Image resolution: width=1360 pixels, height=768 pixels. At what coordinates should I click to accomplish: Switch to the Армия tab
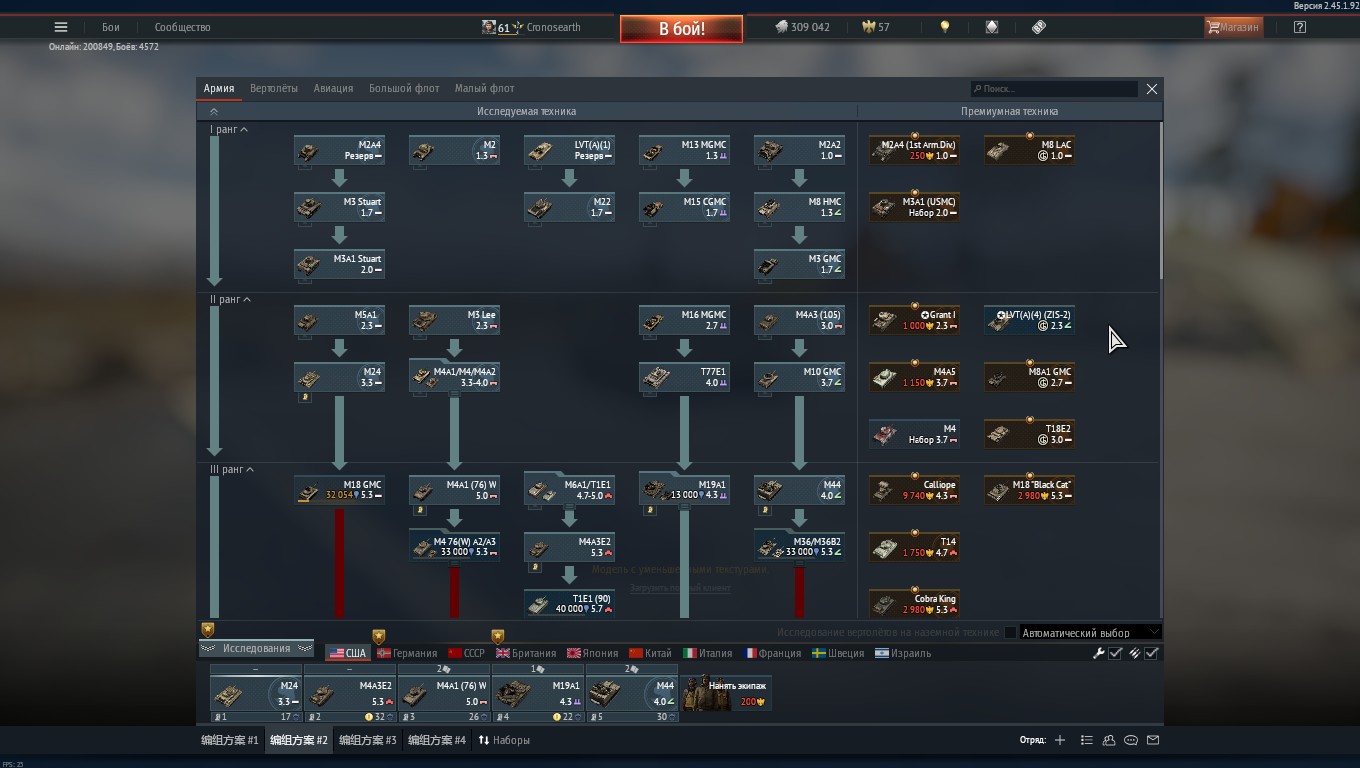pos(219,88)
